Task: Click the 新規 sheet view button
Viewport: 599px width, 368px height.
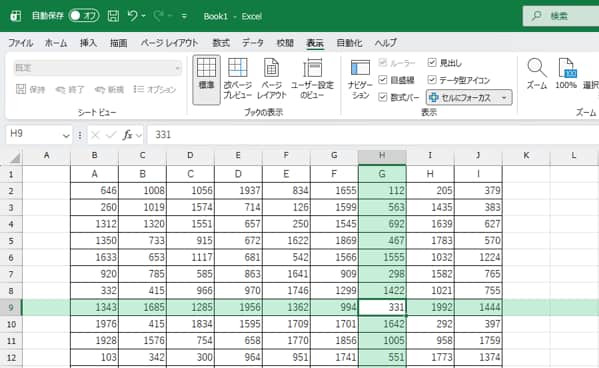Action: [109, 89]
